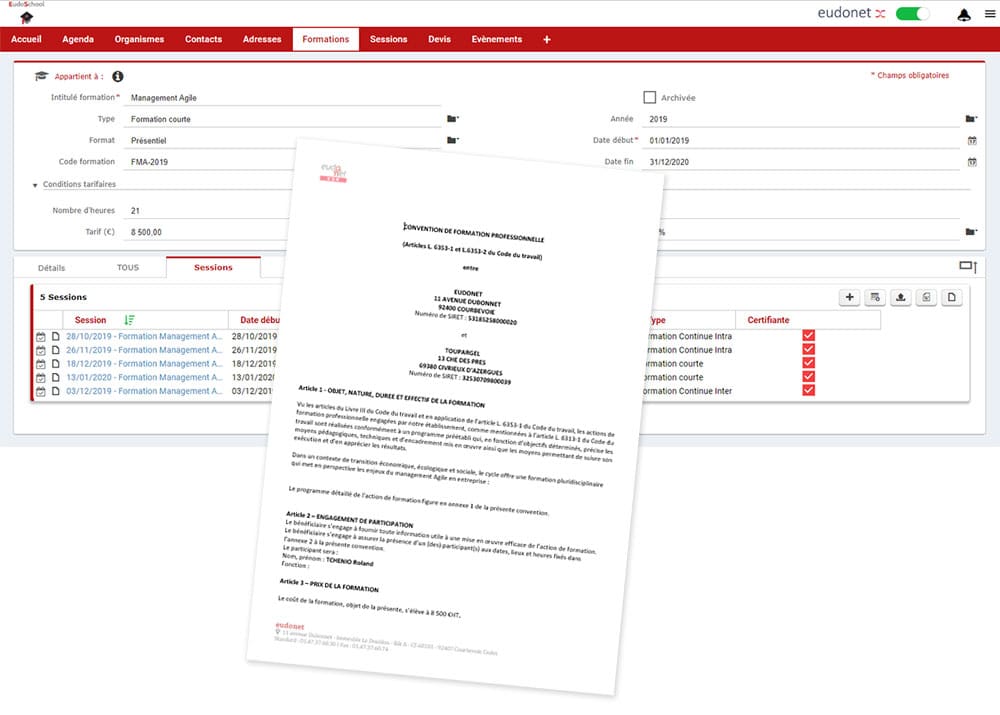
Task: Click calendar icon on the 18/12/2019 session row
Action: tap(41, 364)
